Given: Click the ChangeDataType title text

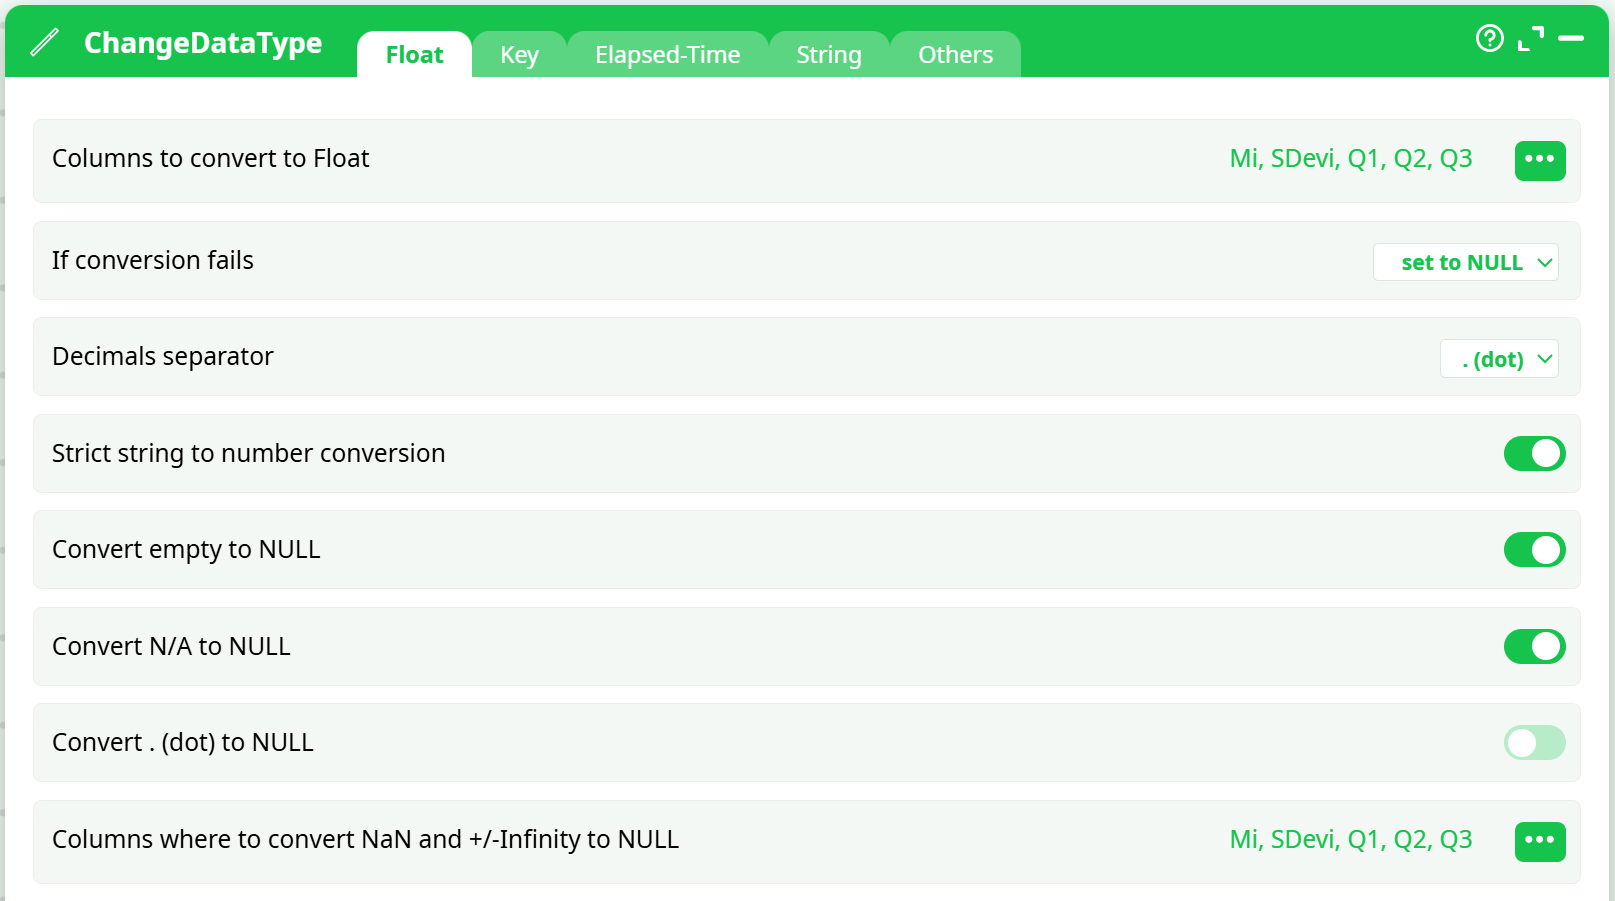Looking at the screenshot, I should click(203, 42).
